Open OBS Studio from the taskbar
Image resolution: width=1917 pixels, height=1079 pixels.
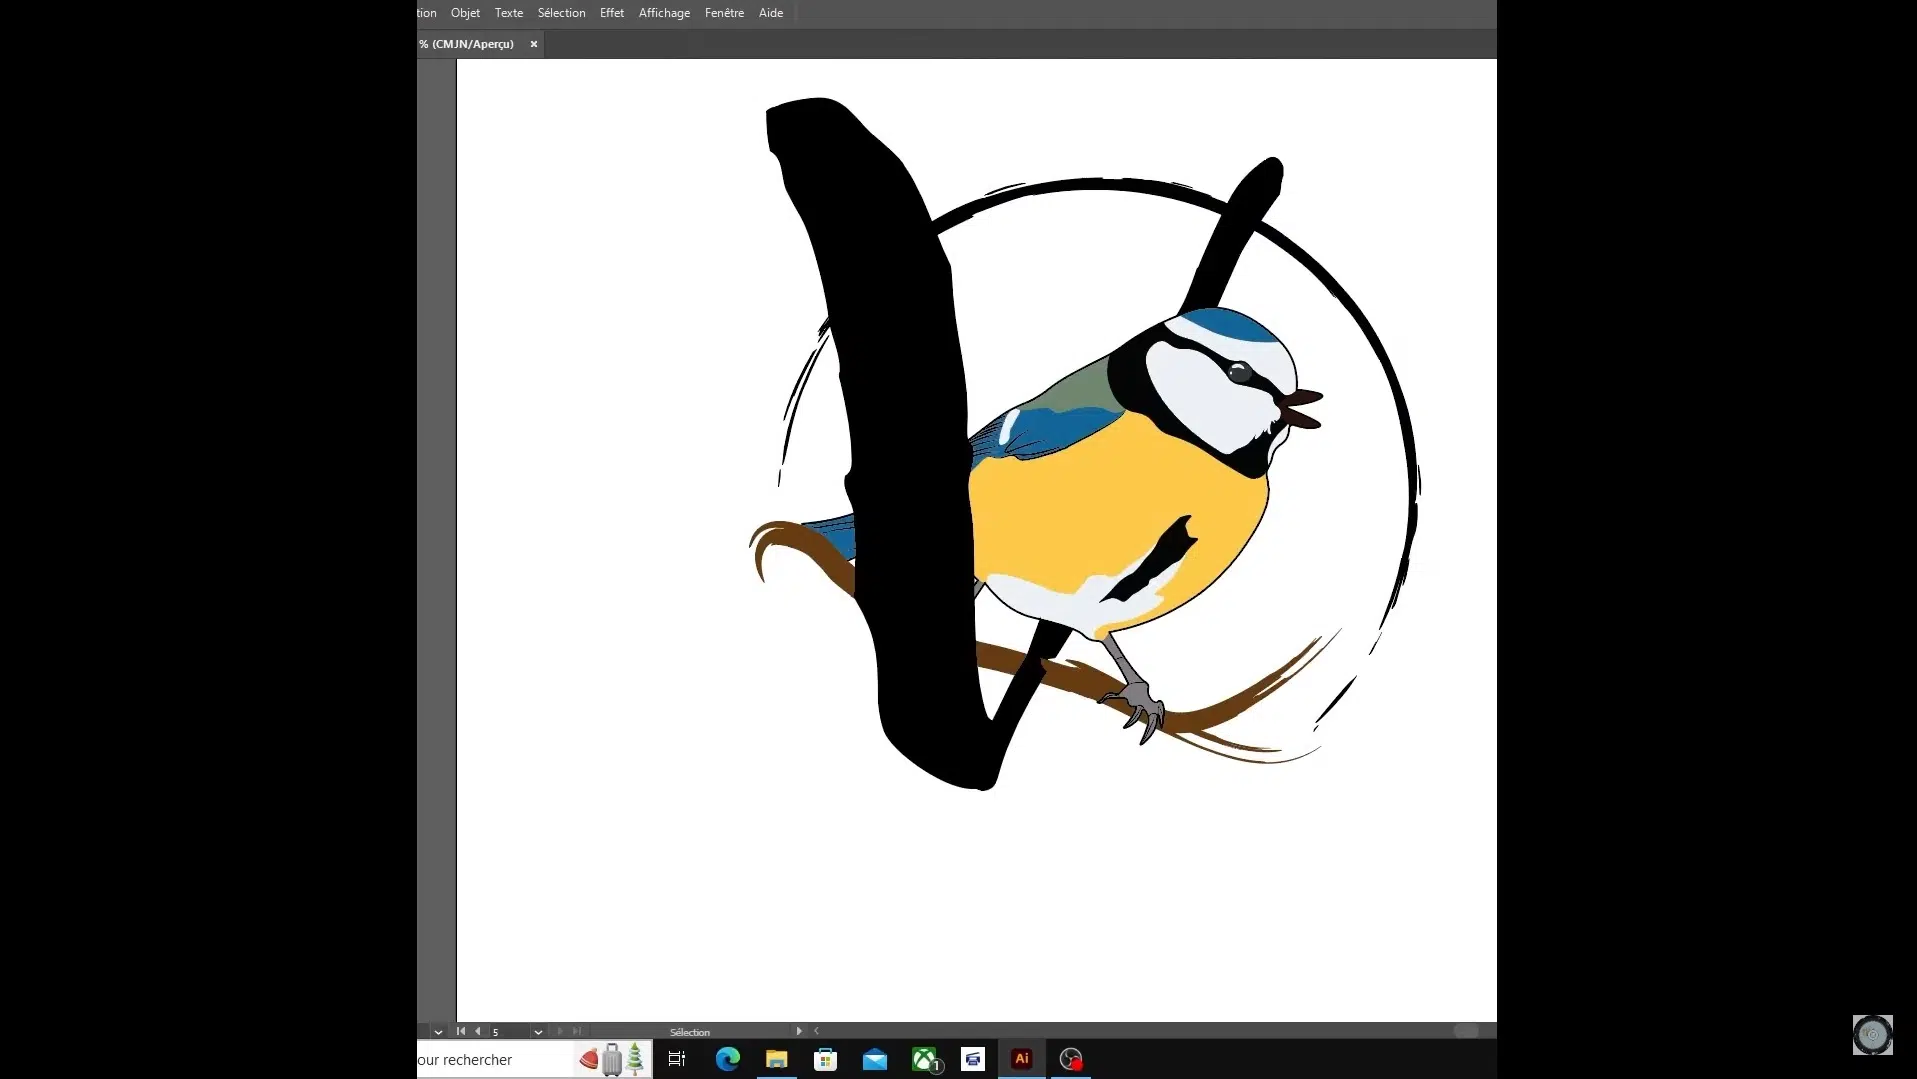point(1071,1059)
